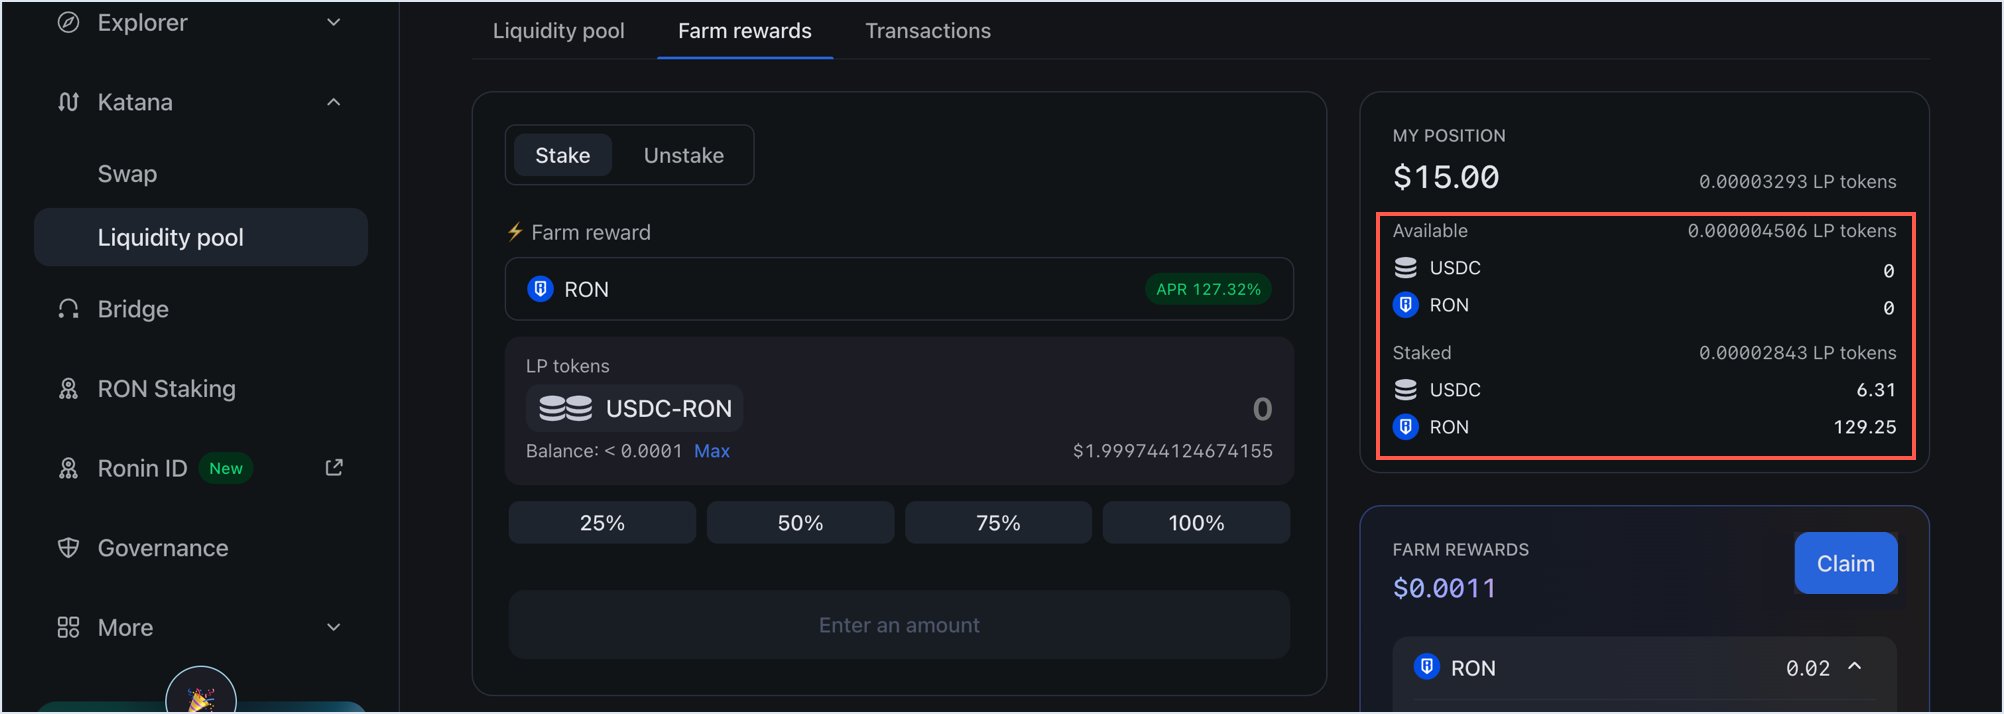2004x714 pixels.
Task: Open the Transactions tab
Action: pyautogui.click(x=927, y=30)
